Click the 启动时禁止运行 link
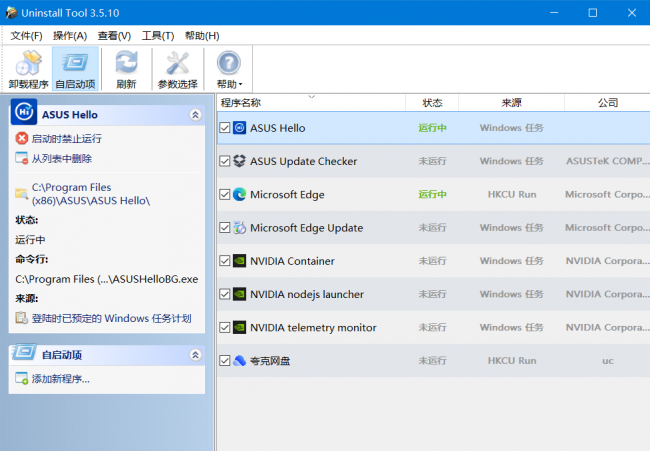Screen dimensions: 650x451 [67, 138]
